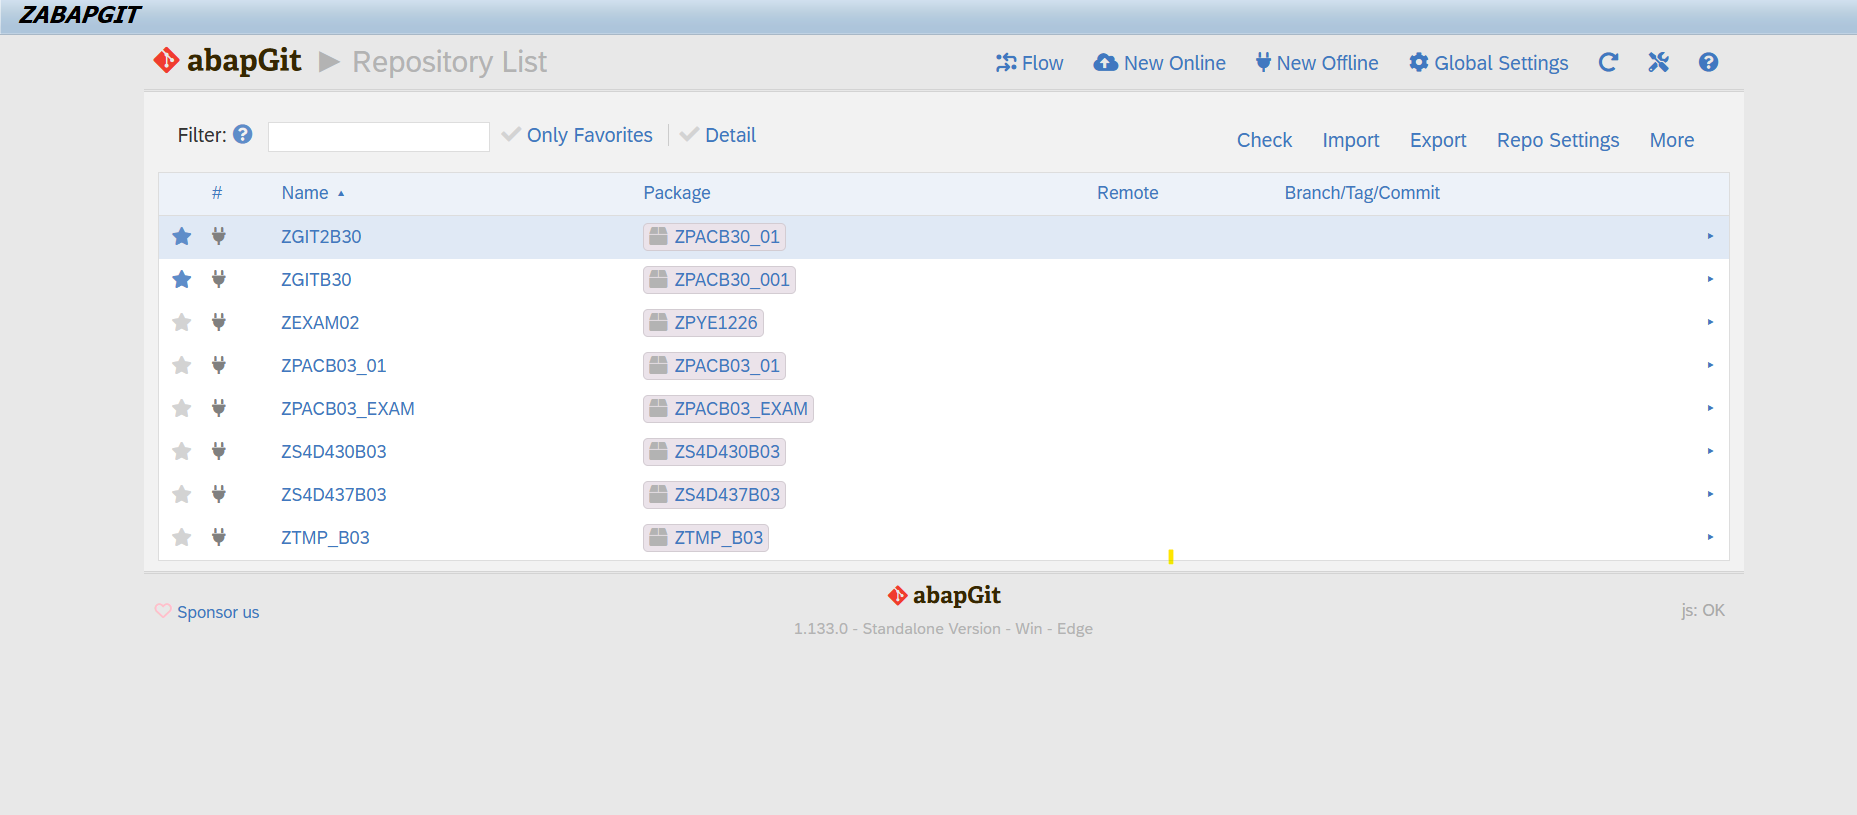The width and height of the screenshot is (1857, 815).
Task: Click the heart Sponsor us icon
Action: (x=163, y=611)
